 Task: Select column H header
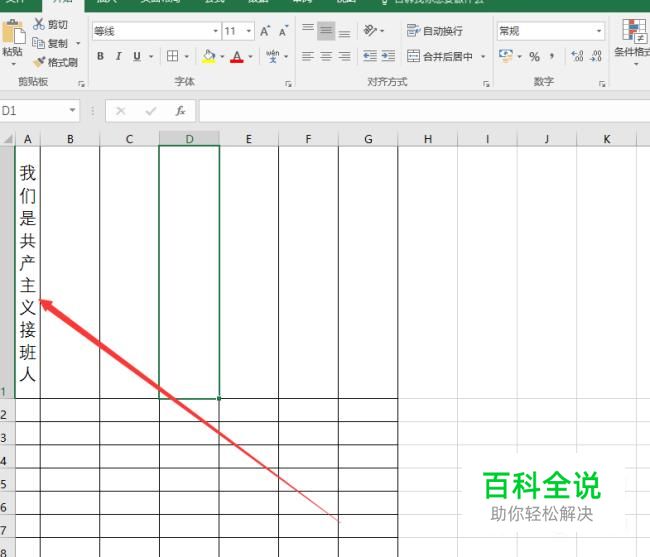coord(428,139)
